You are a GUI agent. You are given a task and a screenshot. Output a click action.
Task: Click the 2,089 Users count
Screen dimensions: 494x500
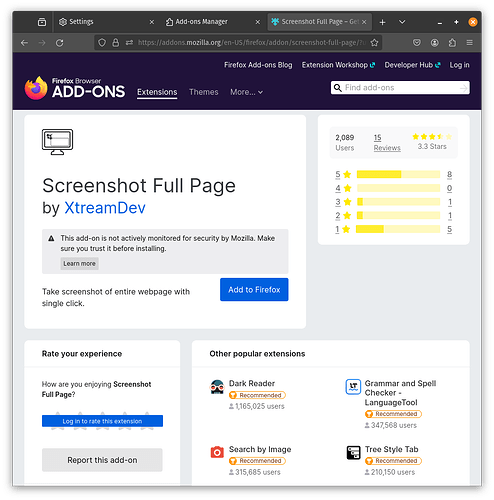click(x=345, y=143)
